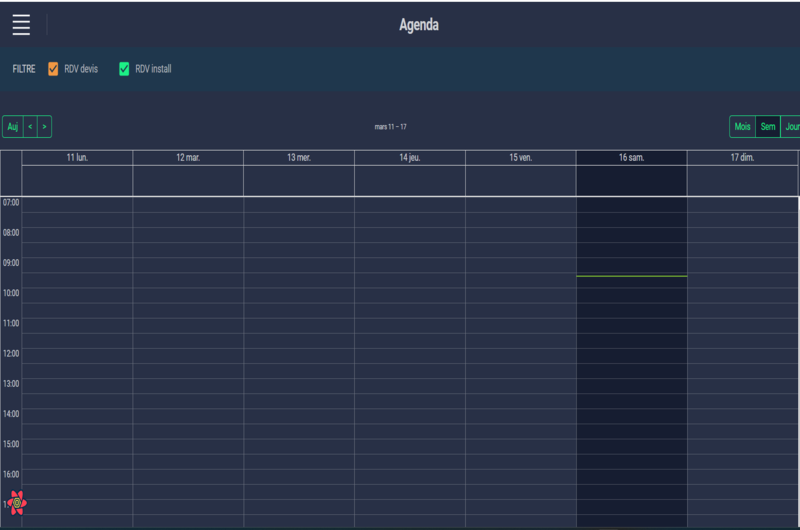The height and width of the screenshot is (530, 800).
Task: Open the 11 lun. day header
Action: [77, 158]
